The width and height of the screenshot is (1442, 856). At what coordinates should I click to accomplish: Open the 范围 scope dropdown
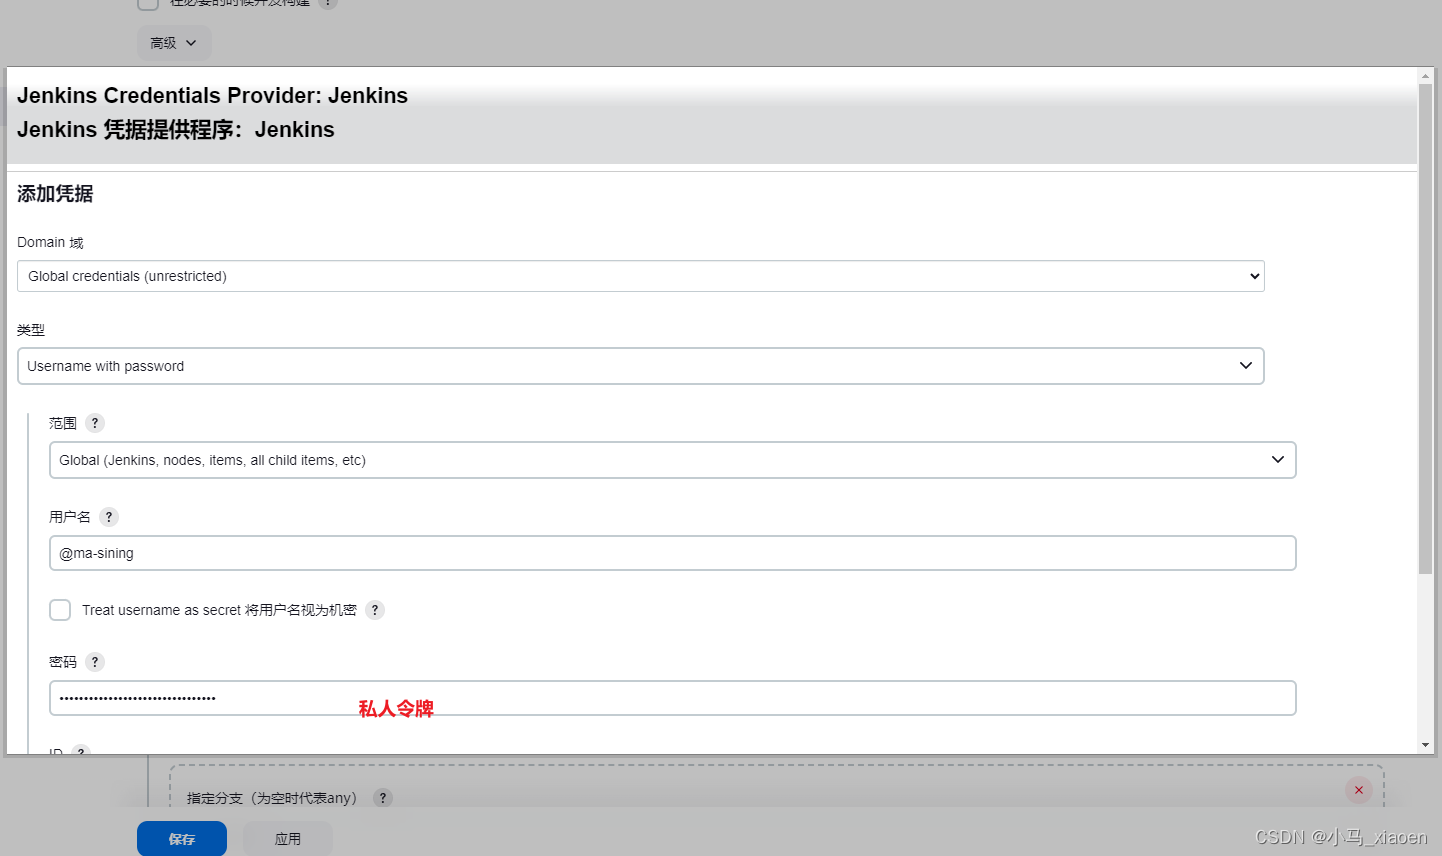point(673,460)
